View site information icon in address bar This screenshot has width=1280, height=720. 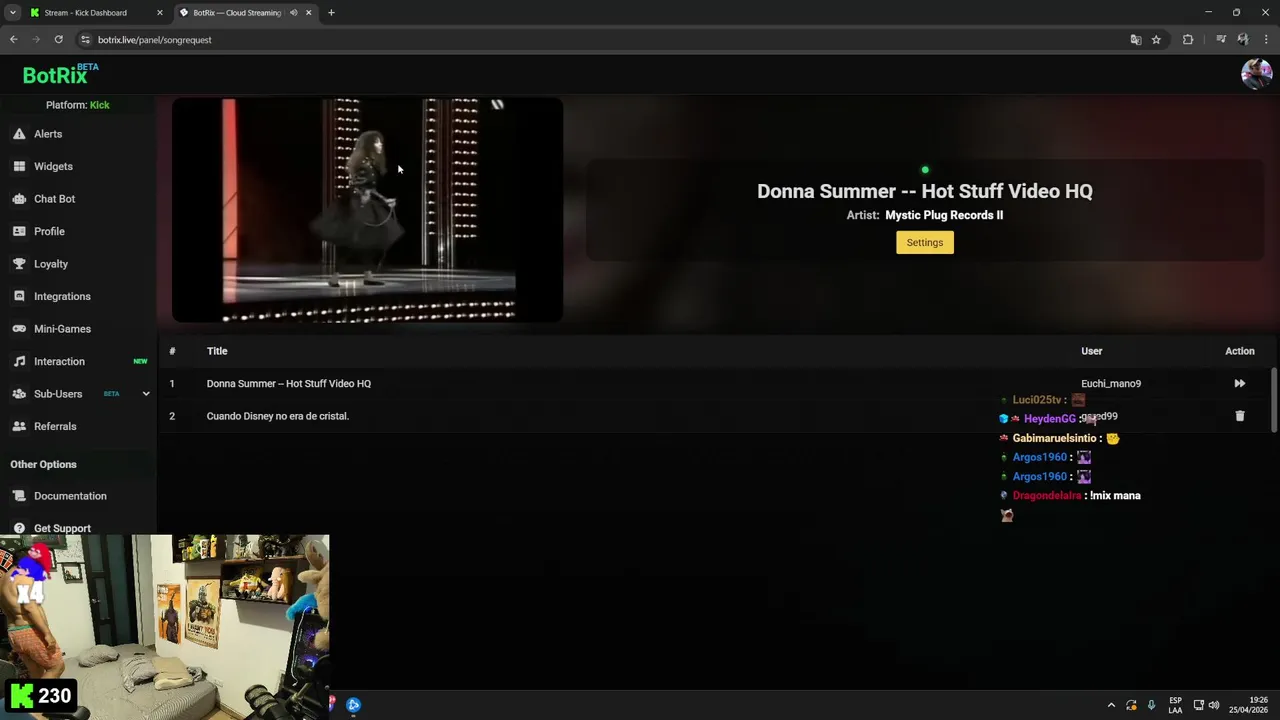[x=86, y=40]
